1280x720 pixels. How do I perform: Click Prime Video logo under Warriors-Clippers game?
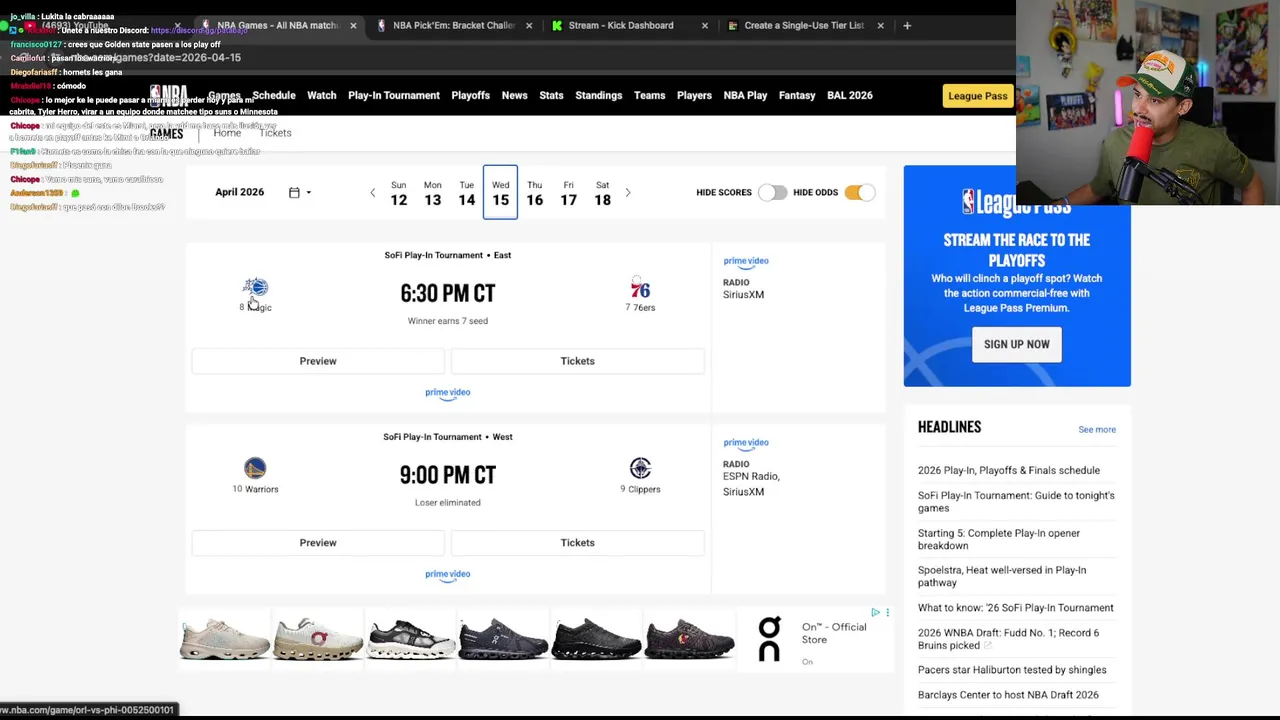click(x=447, y=575)
